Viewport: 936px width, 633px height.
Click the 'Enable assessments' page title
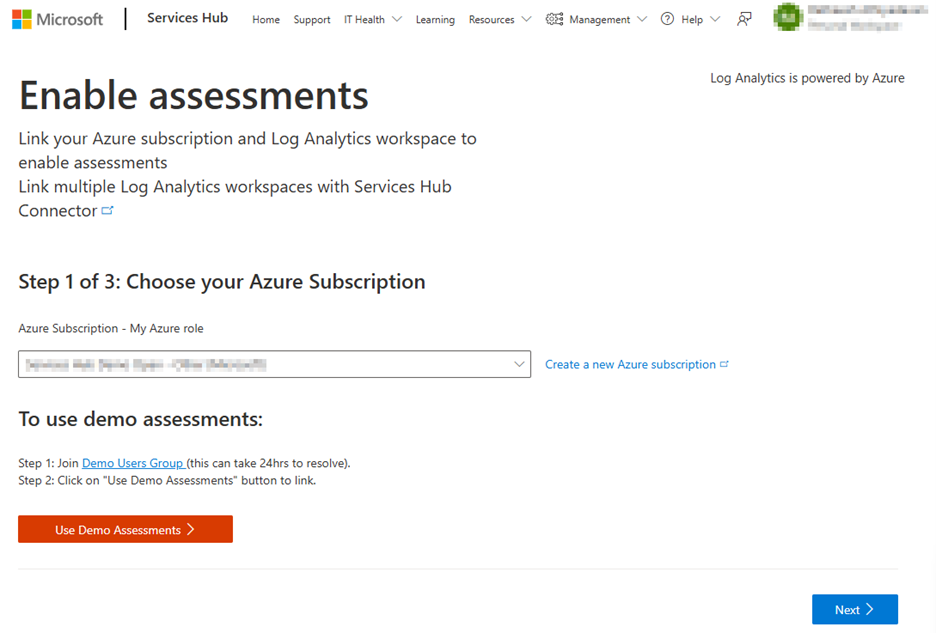pos(194,95)
